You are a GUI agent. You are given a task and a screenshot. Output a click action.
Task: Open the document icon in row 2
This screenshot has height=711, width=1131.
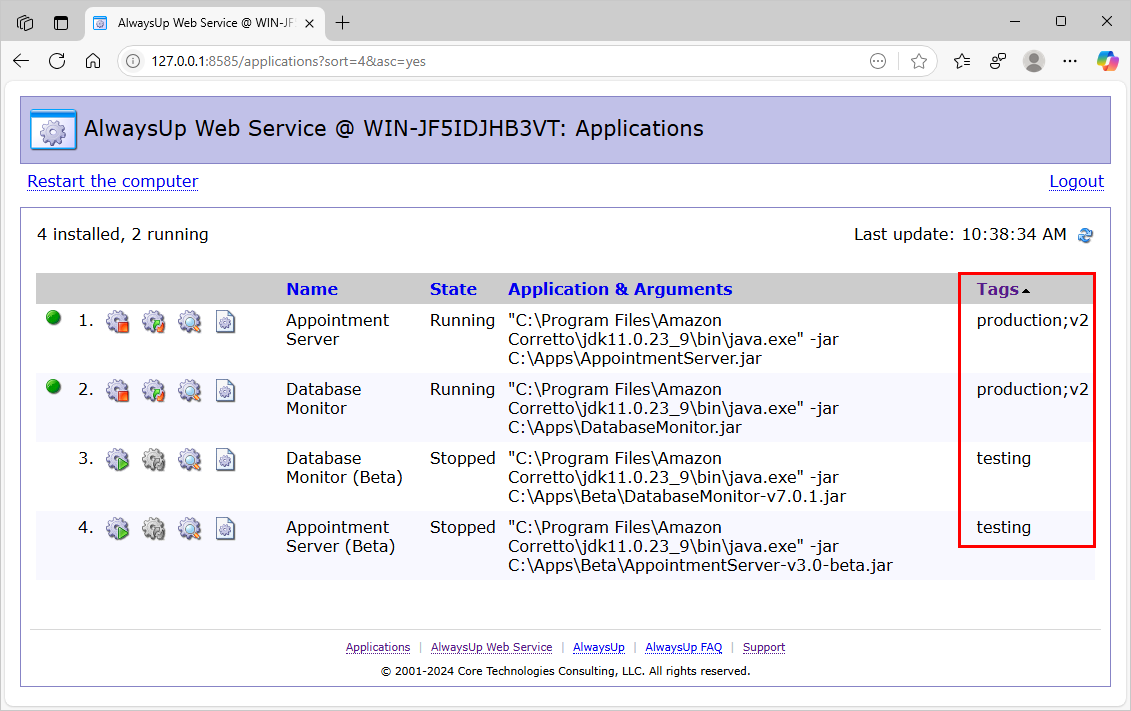[x=226, y=391]
